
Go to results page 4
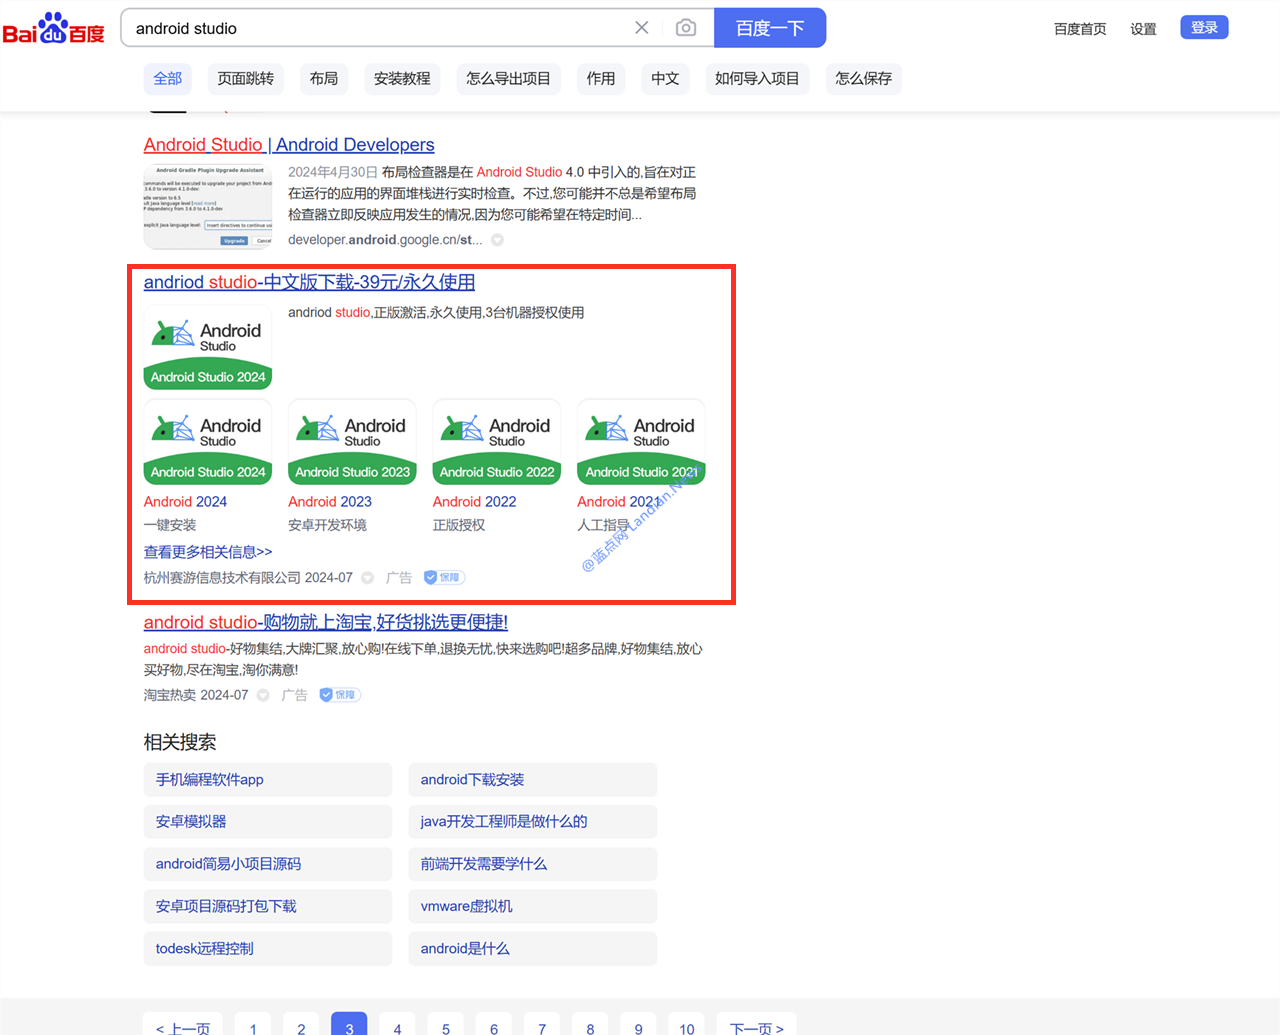coord(397,1024)
